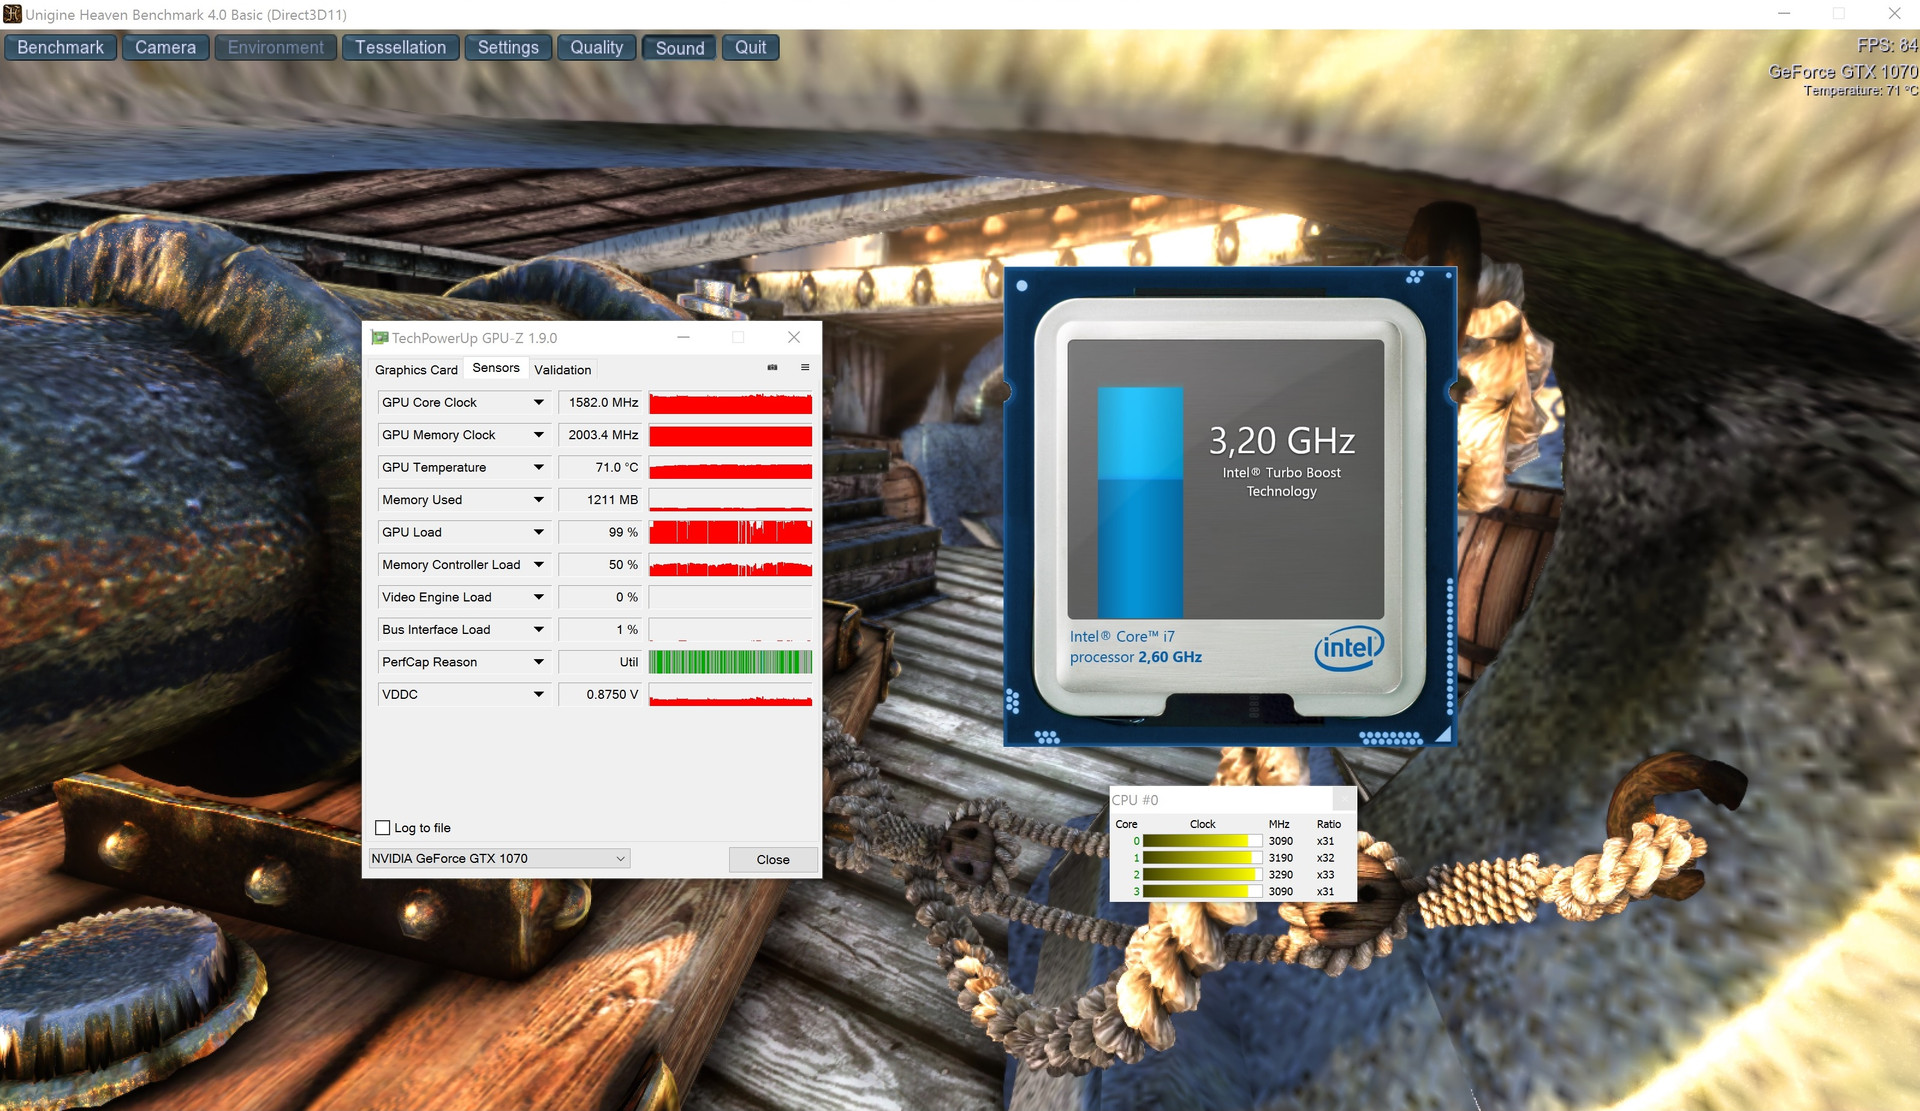
Task: Click the GPU Core Clock red graph
Action: pyautogui.click(x=731, y=403)
